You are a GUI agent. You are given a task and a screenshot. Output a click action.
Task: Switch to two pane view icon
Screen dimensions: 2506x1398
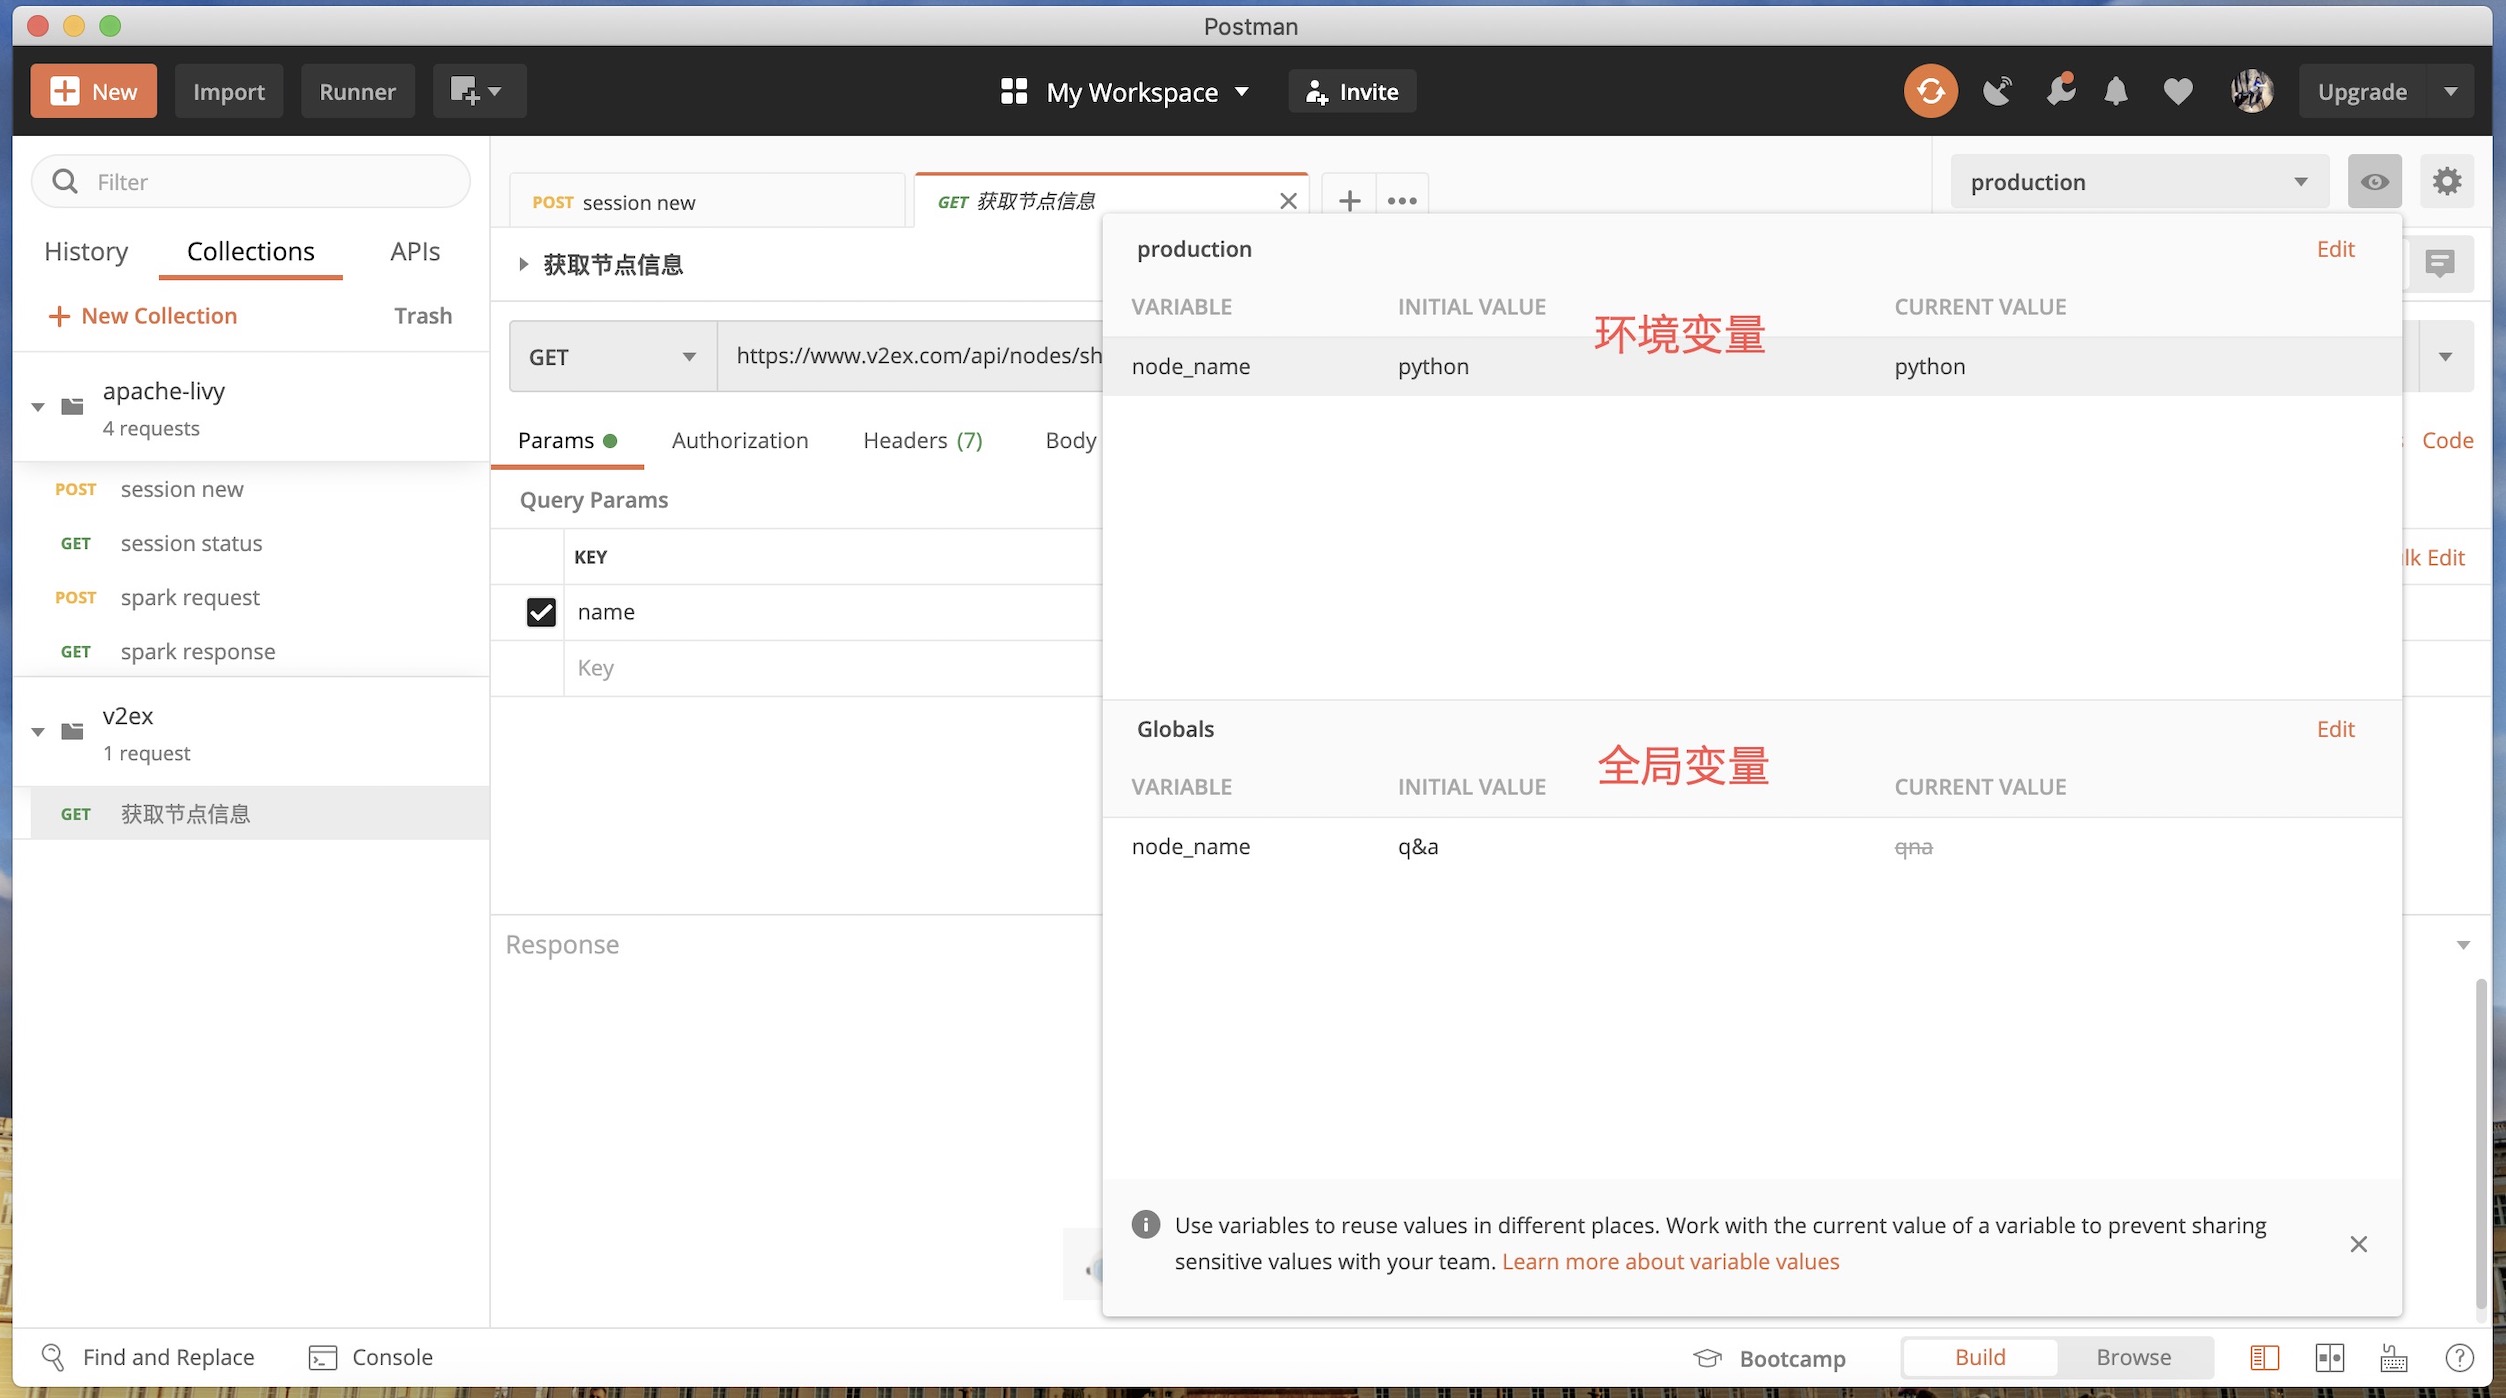[x=2329, y=1357]
